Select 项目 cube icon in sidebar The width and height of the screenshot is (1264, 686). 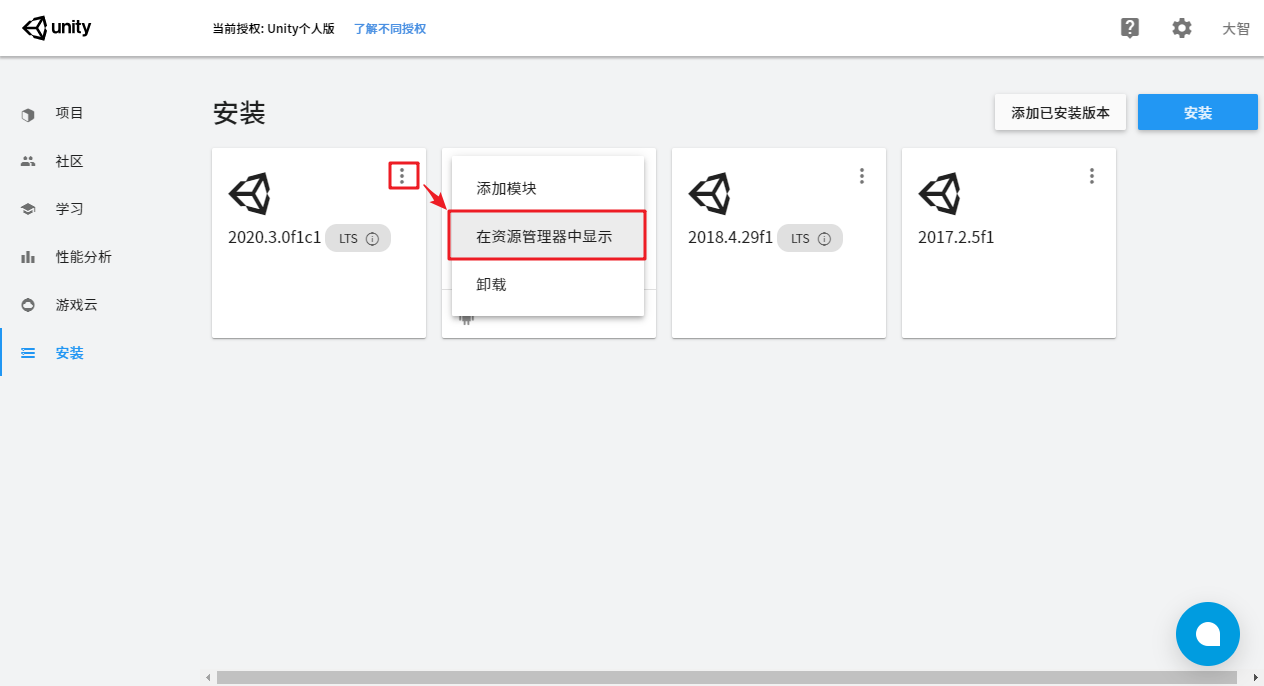point(28,114)
